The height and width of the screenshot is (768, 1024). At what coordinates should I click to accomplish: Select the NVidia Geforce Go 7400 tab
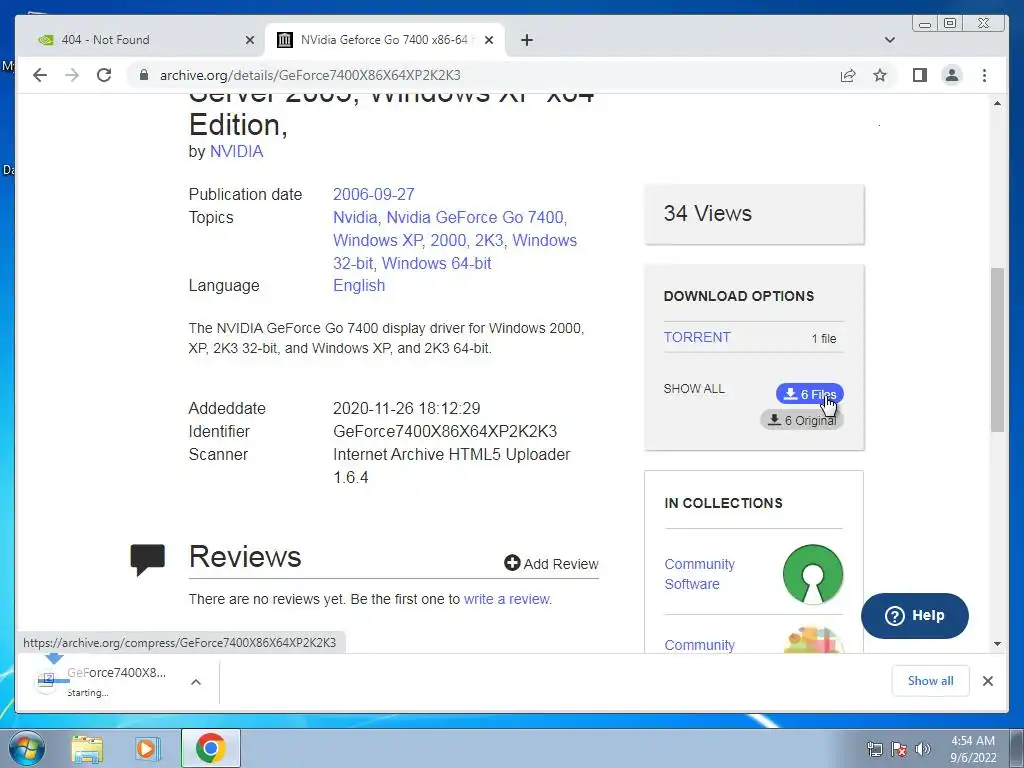(385, 40)
